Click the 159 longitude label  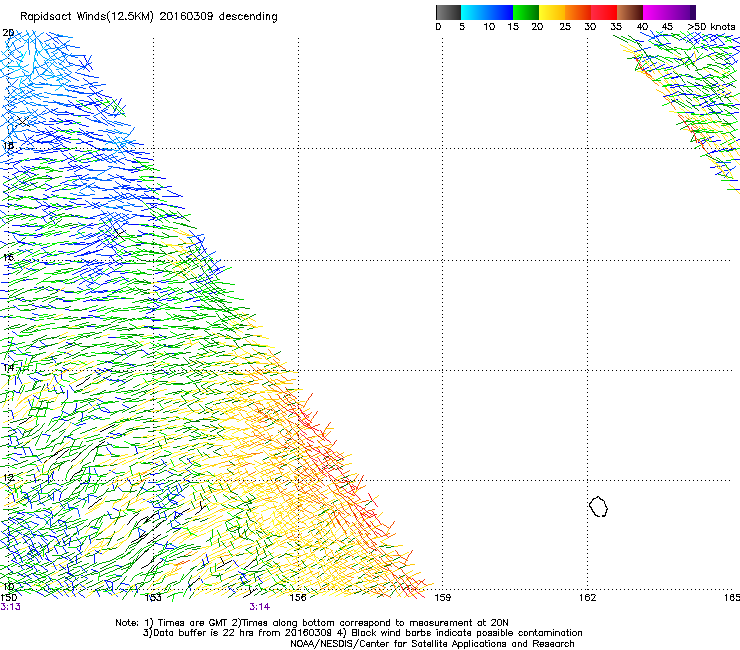tap(442, 598)
